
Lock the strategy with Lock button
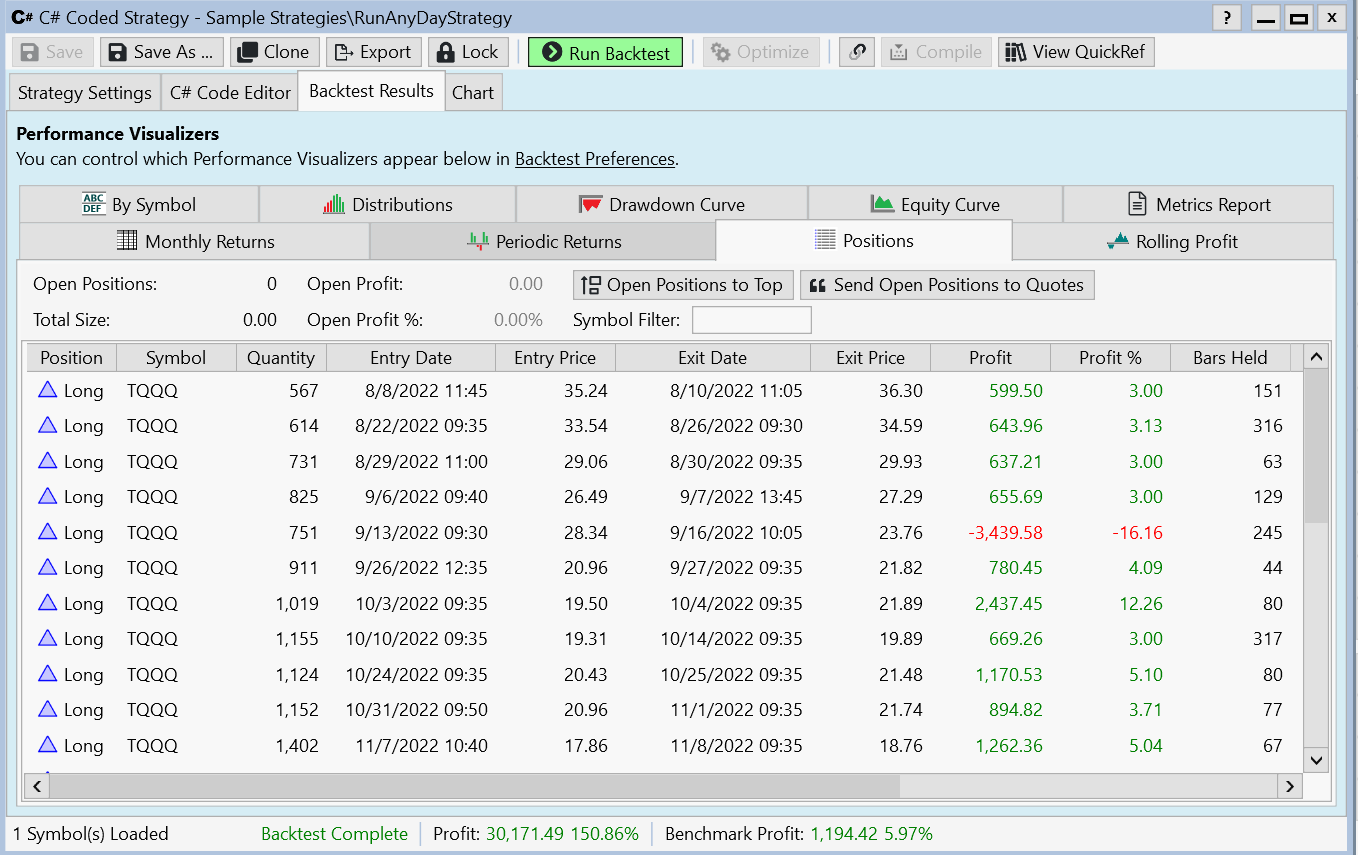tap(468, 53)
